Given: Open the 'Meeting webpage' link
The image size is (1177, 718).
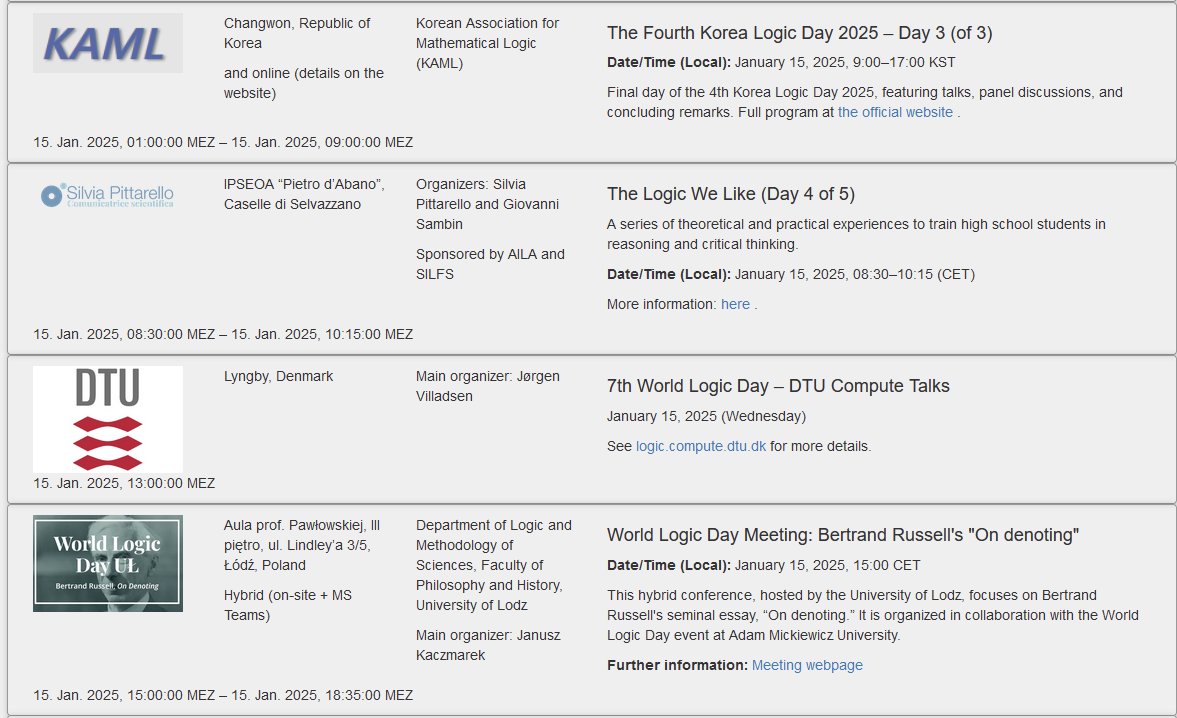Looking at the screenshot, I should [807, 665].
